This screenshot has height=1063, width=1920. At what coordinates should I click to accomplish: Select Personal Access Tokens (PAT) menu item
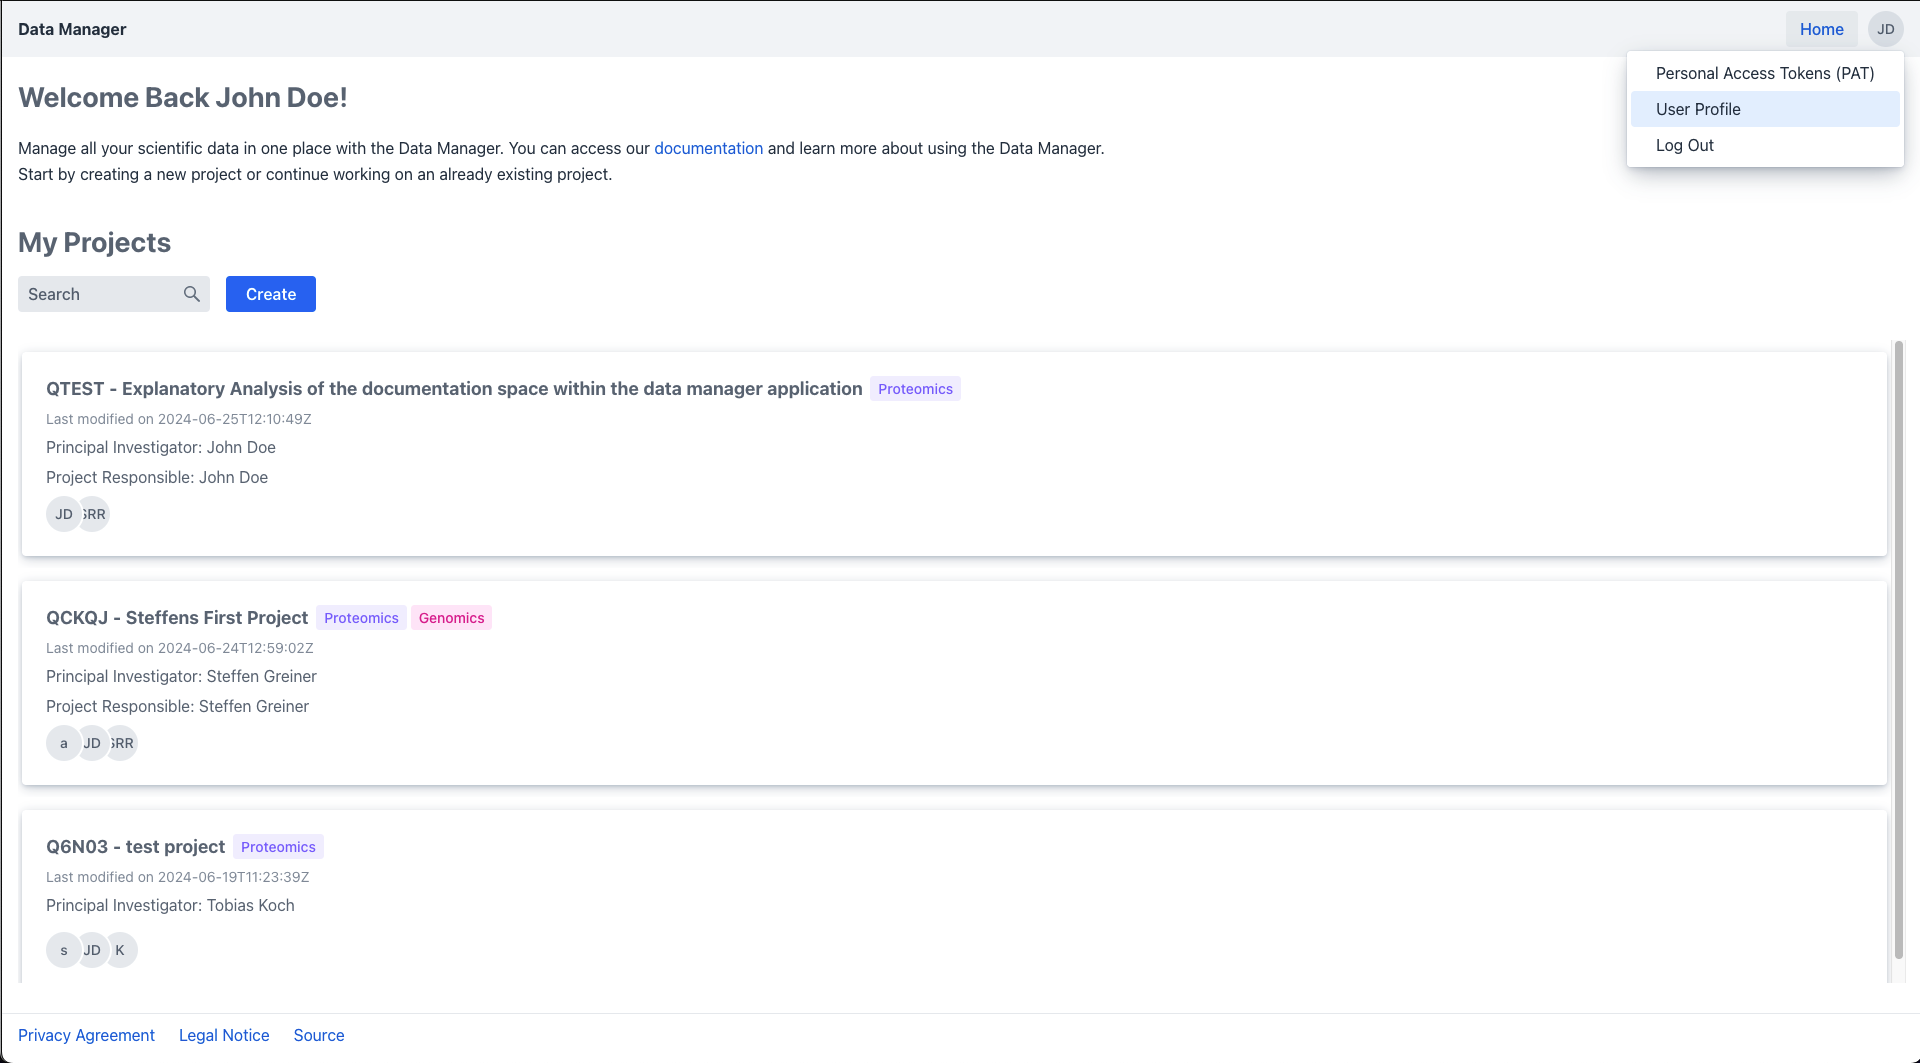[x=1764, y=73]
